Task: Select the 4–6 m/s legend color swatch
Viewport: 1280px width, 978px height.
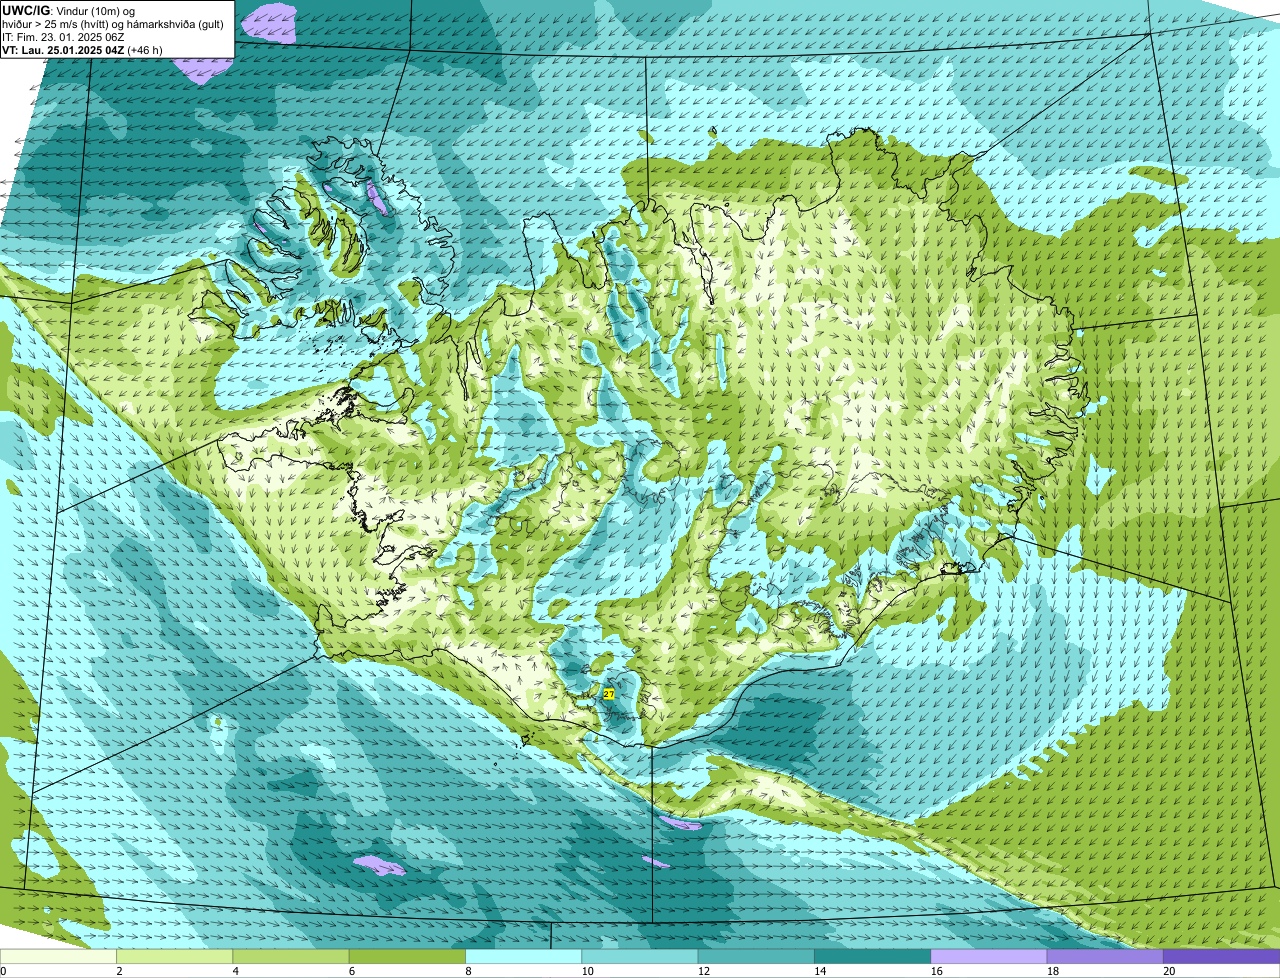Action: (x=291, y=957)
